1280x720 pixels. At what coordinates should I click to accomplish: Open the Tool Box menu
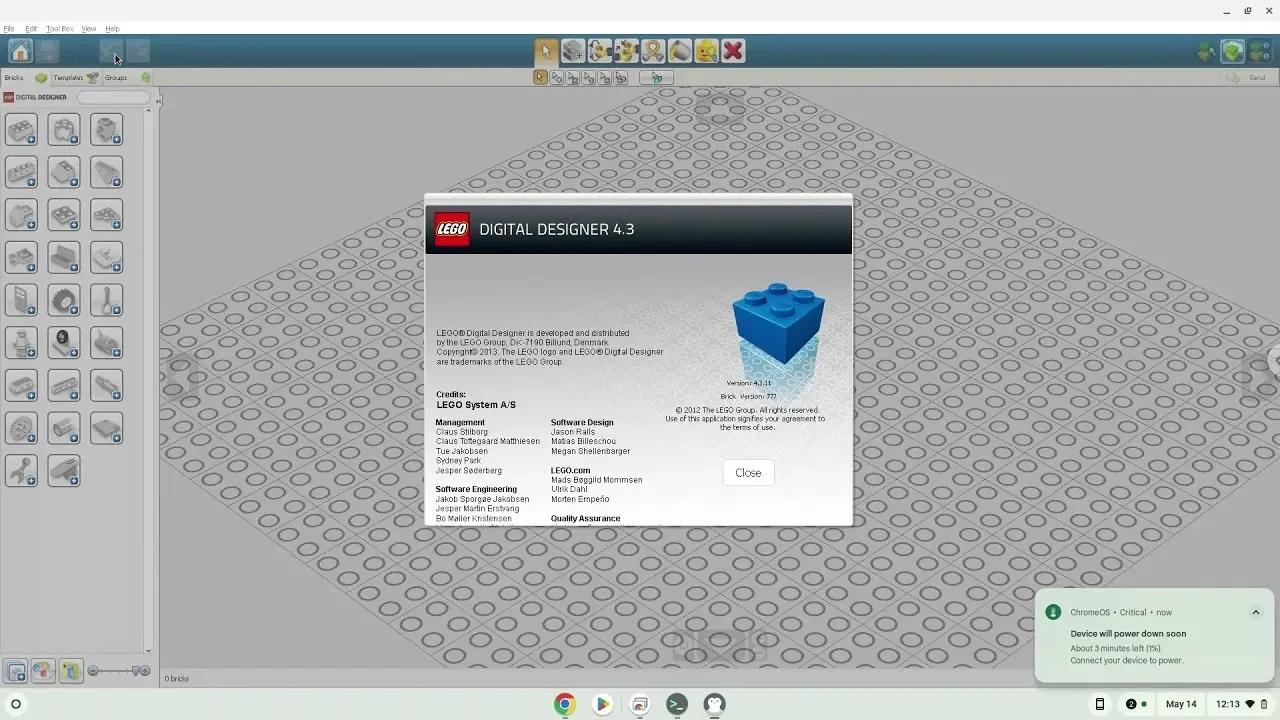point(60,29)
